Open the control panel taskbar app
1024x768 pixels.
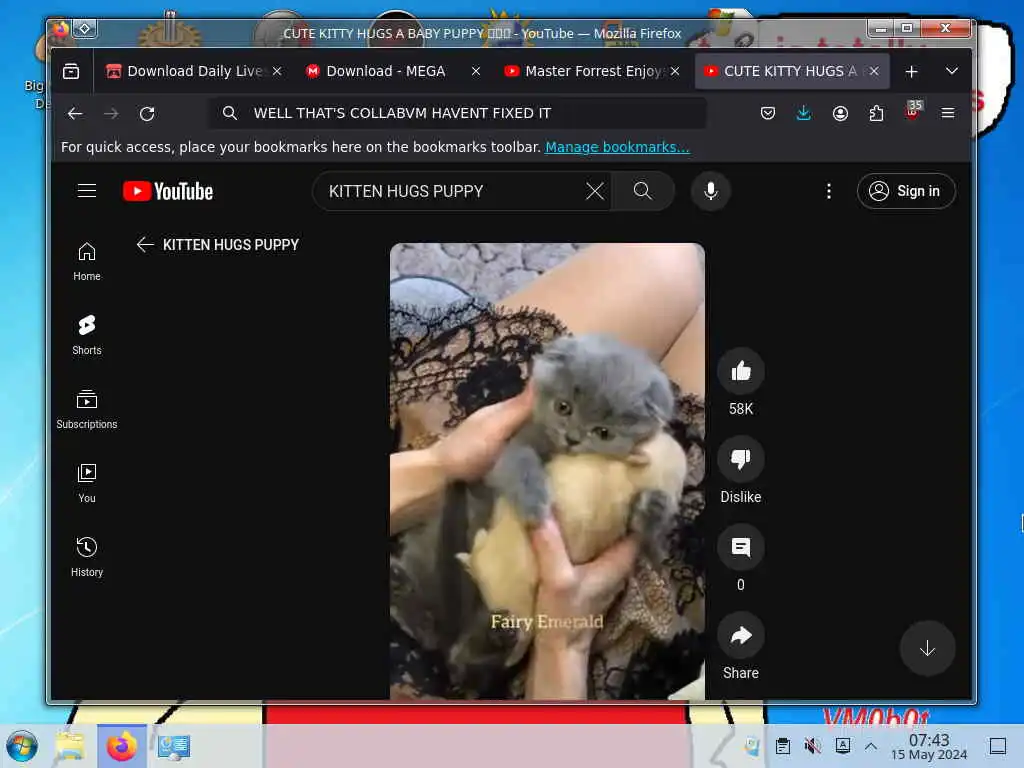[173, 746]
